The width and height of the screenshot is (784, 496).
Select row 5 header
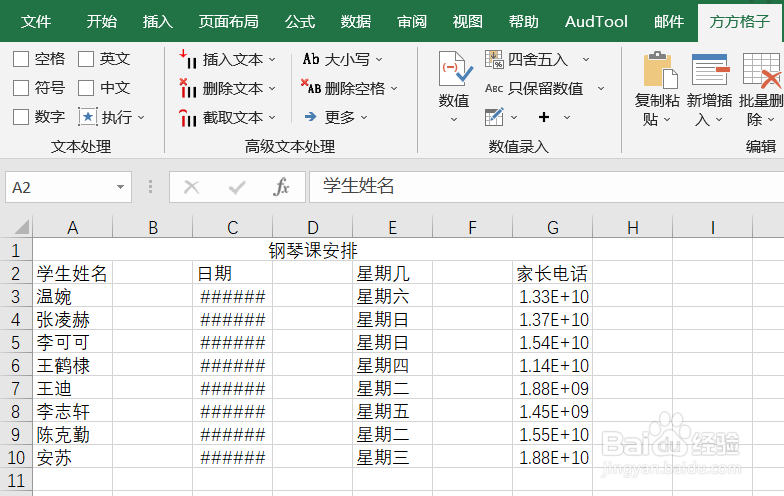(16, 342)
